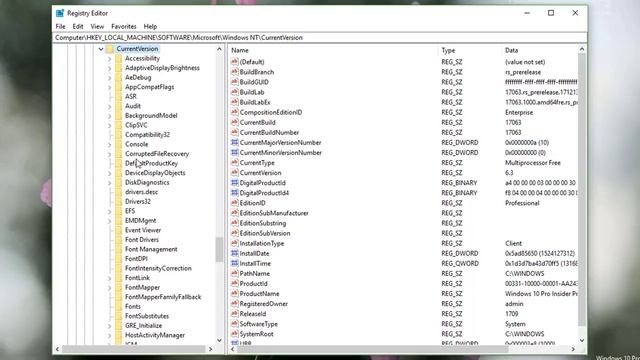This screenshot has width=640, height=360.
Task: Click the DWORD icon of CurrentMajorVersionNumber
Action: (234, 142)
